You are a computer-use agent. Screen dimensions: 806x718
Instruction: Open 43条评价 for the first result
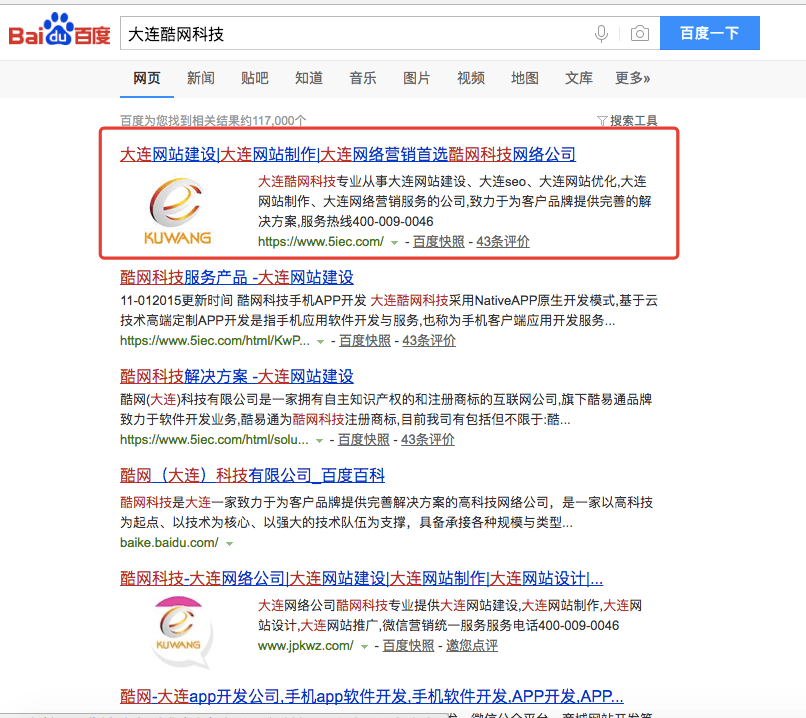pos(503,242)
